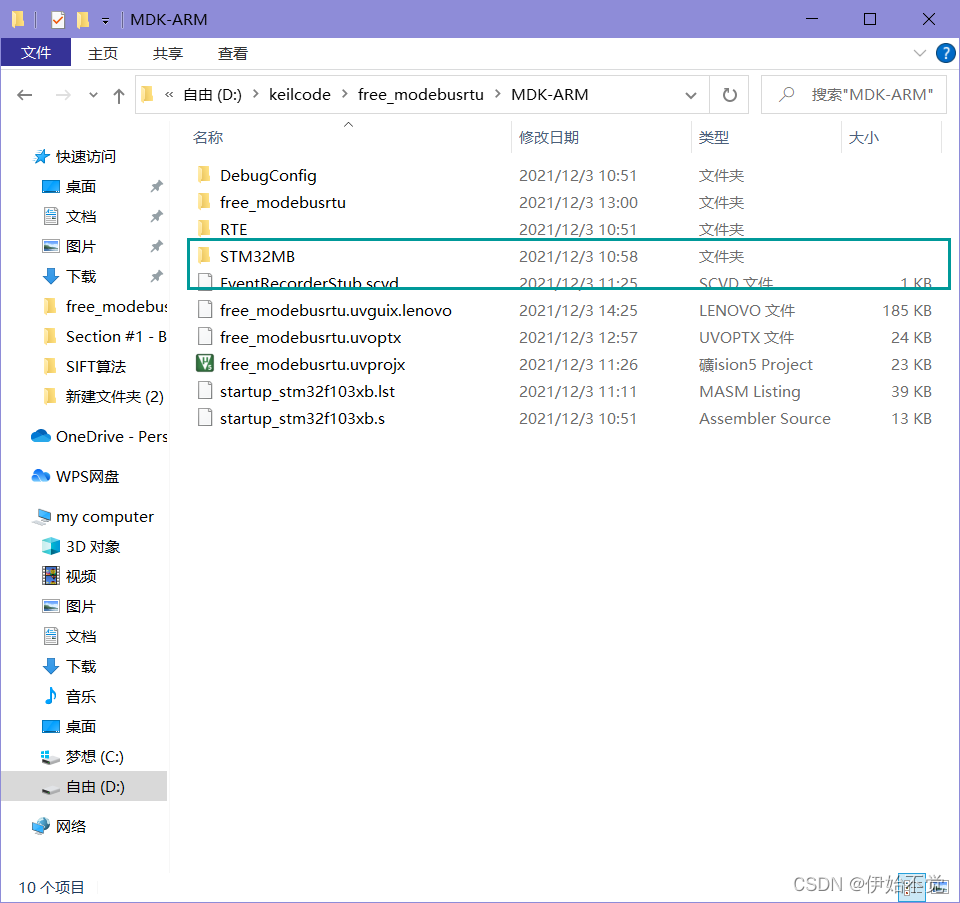This screenshot has height=903, width=960.
Task: Open 快速访问 star item
Action: [x=75, y=157]
